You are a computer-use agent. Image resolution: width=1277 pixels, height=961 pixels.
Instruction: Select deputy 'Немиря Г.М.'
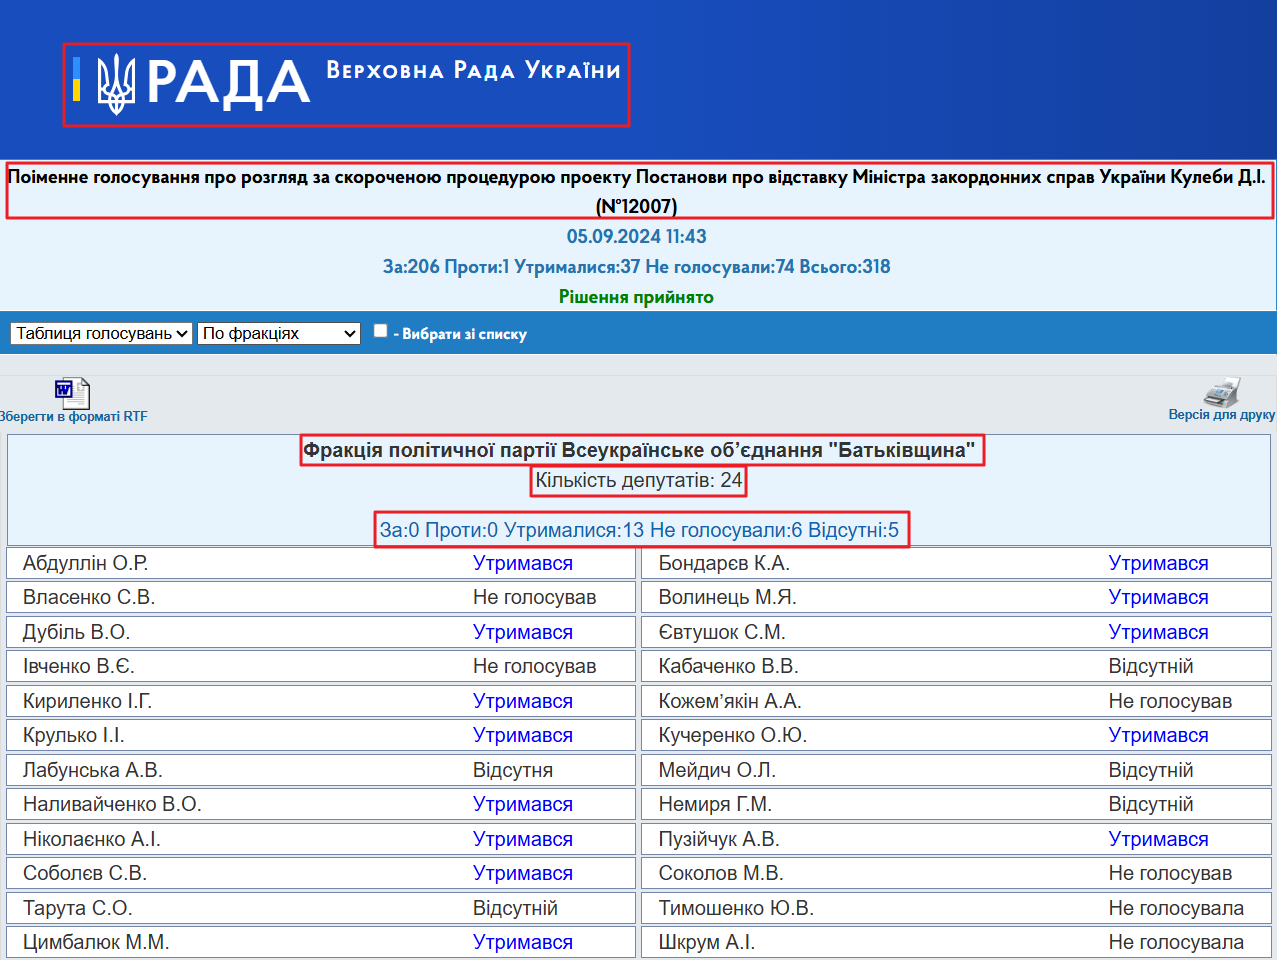[715, 804]
